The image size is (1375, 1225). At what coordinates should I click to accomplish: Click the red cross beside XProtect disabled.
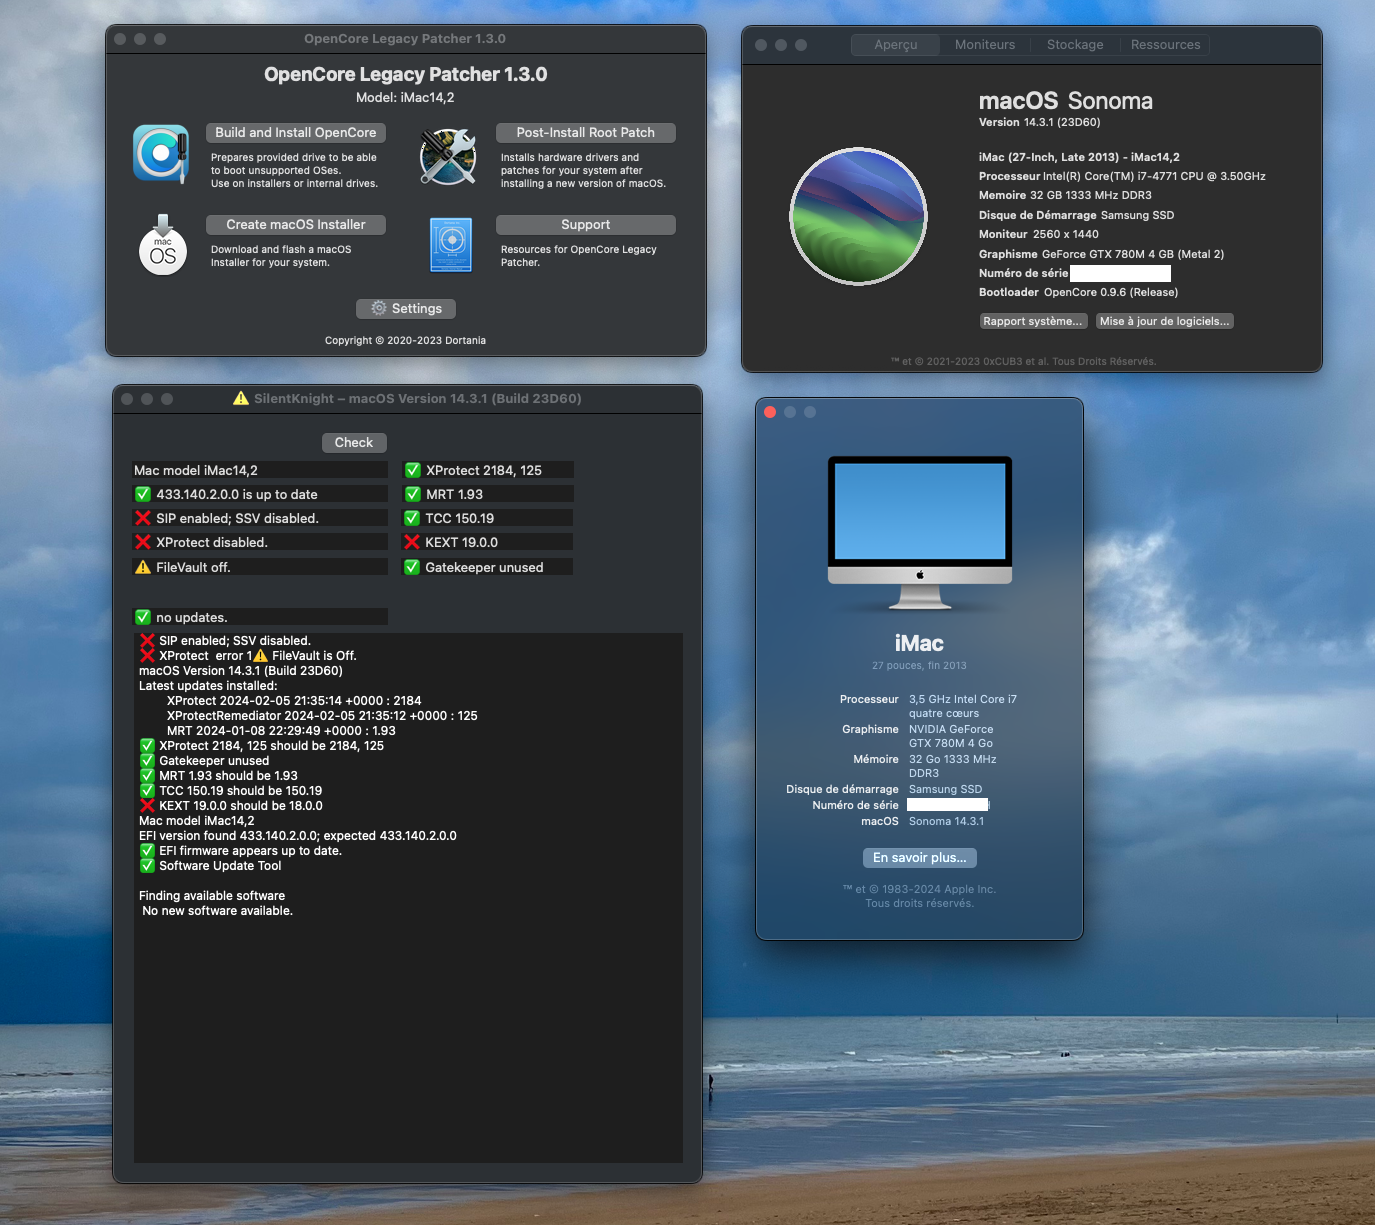[143, 542]
